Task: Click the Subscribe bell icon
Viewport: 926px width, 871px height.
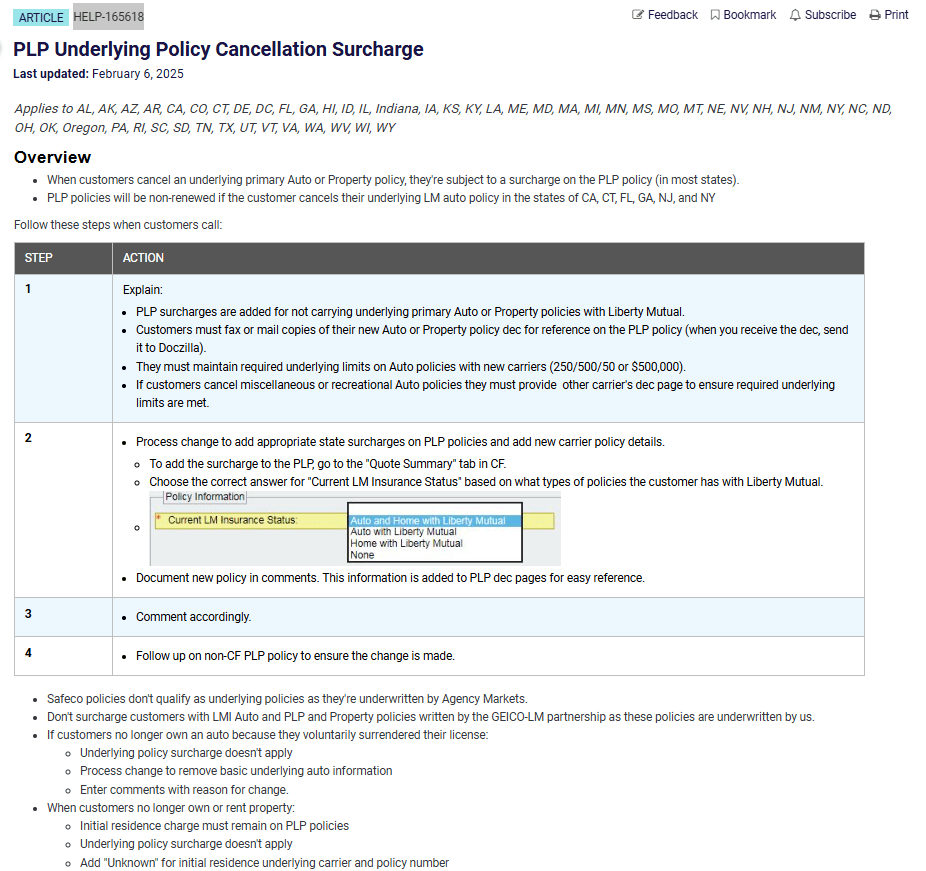Action: [795, 15]
